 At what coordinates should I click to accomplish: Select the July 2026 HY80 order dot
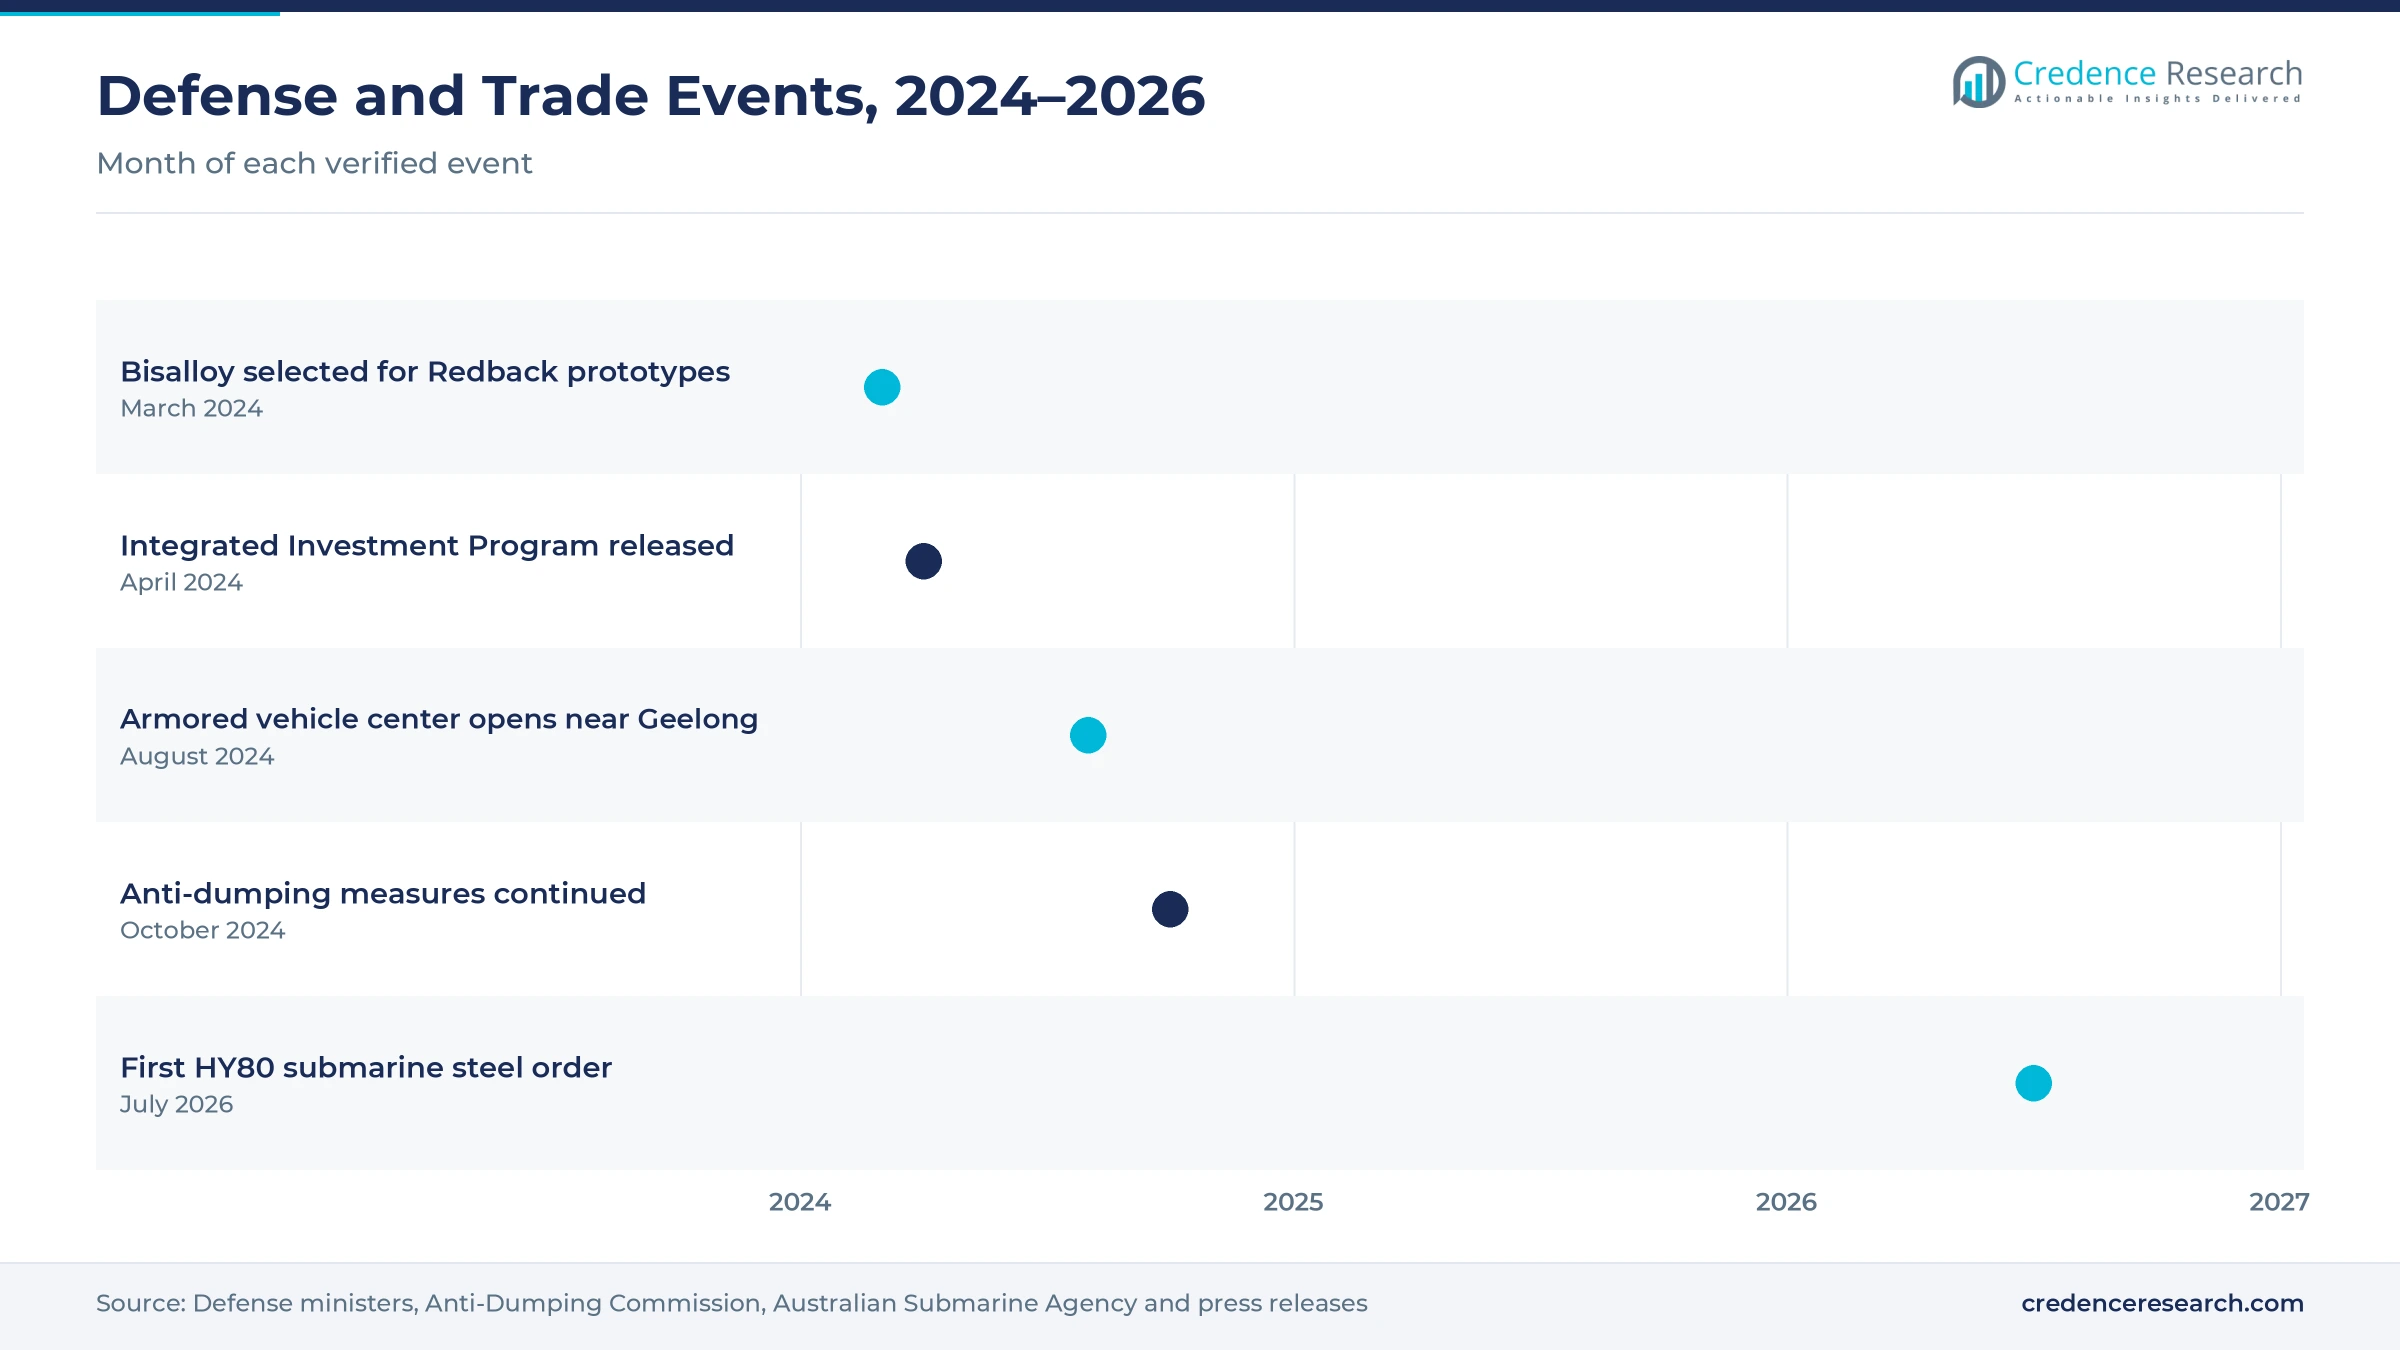2033,1083
